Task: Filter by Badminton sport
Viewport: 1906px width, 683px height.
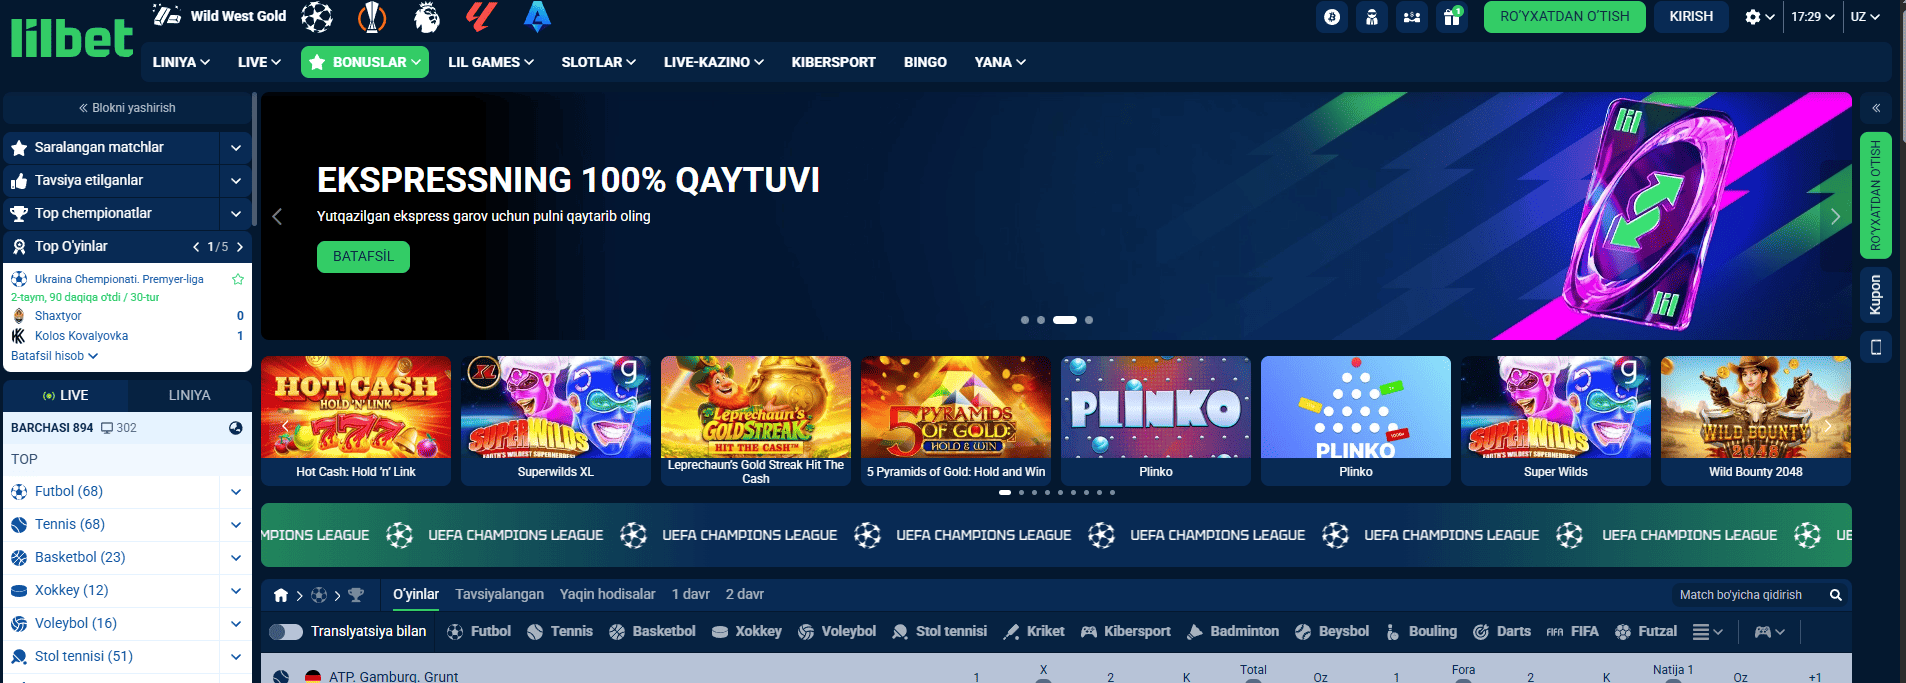Action: click(x=1232, y=632)
